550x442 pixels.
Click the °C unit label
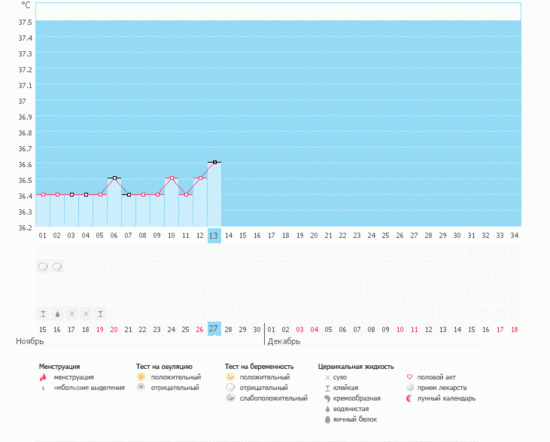pyautogui.click(x=26, y=5)
